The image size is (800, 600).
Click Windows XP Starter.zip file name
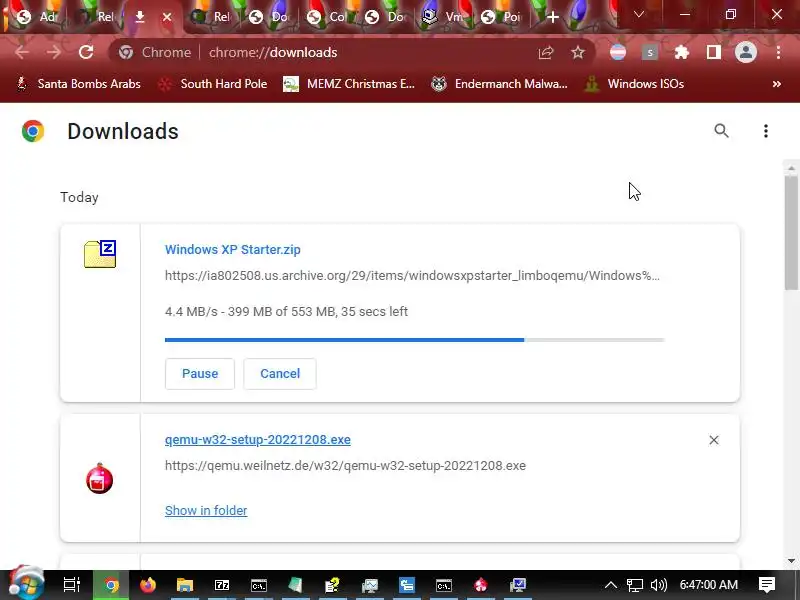(233, 249)
